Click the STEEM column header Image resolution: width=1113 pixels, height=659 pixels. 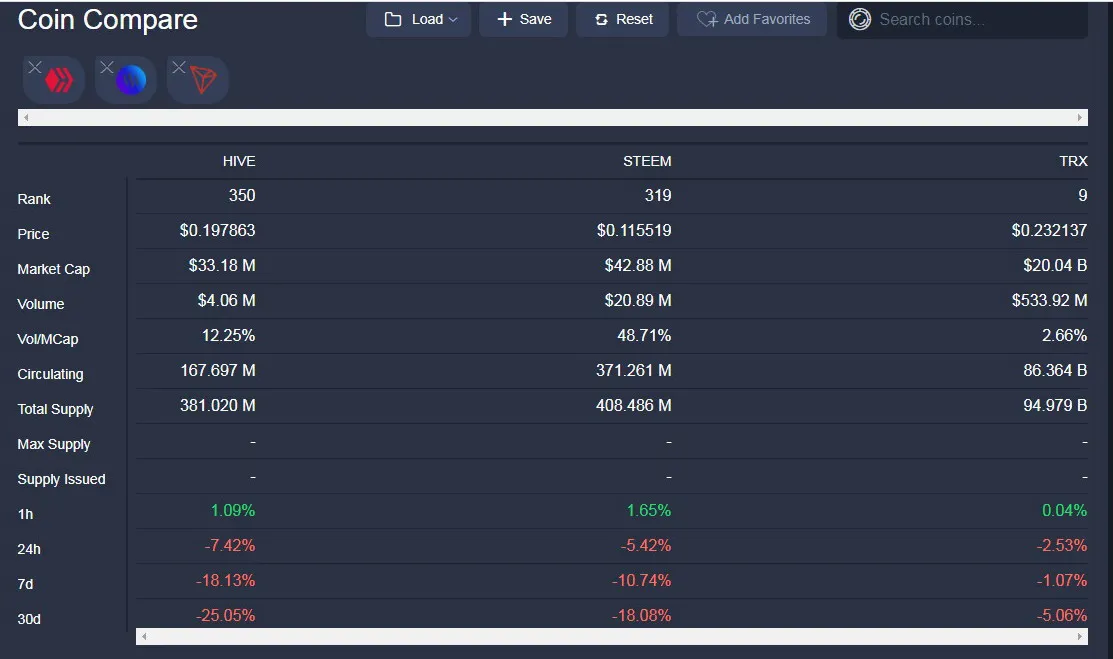[x=647, y=161]
